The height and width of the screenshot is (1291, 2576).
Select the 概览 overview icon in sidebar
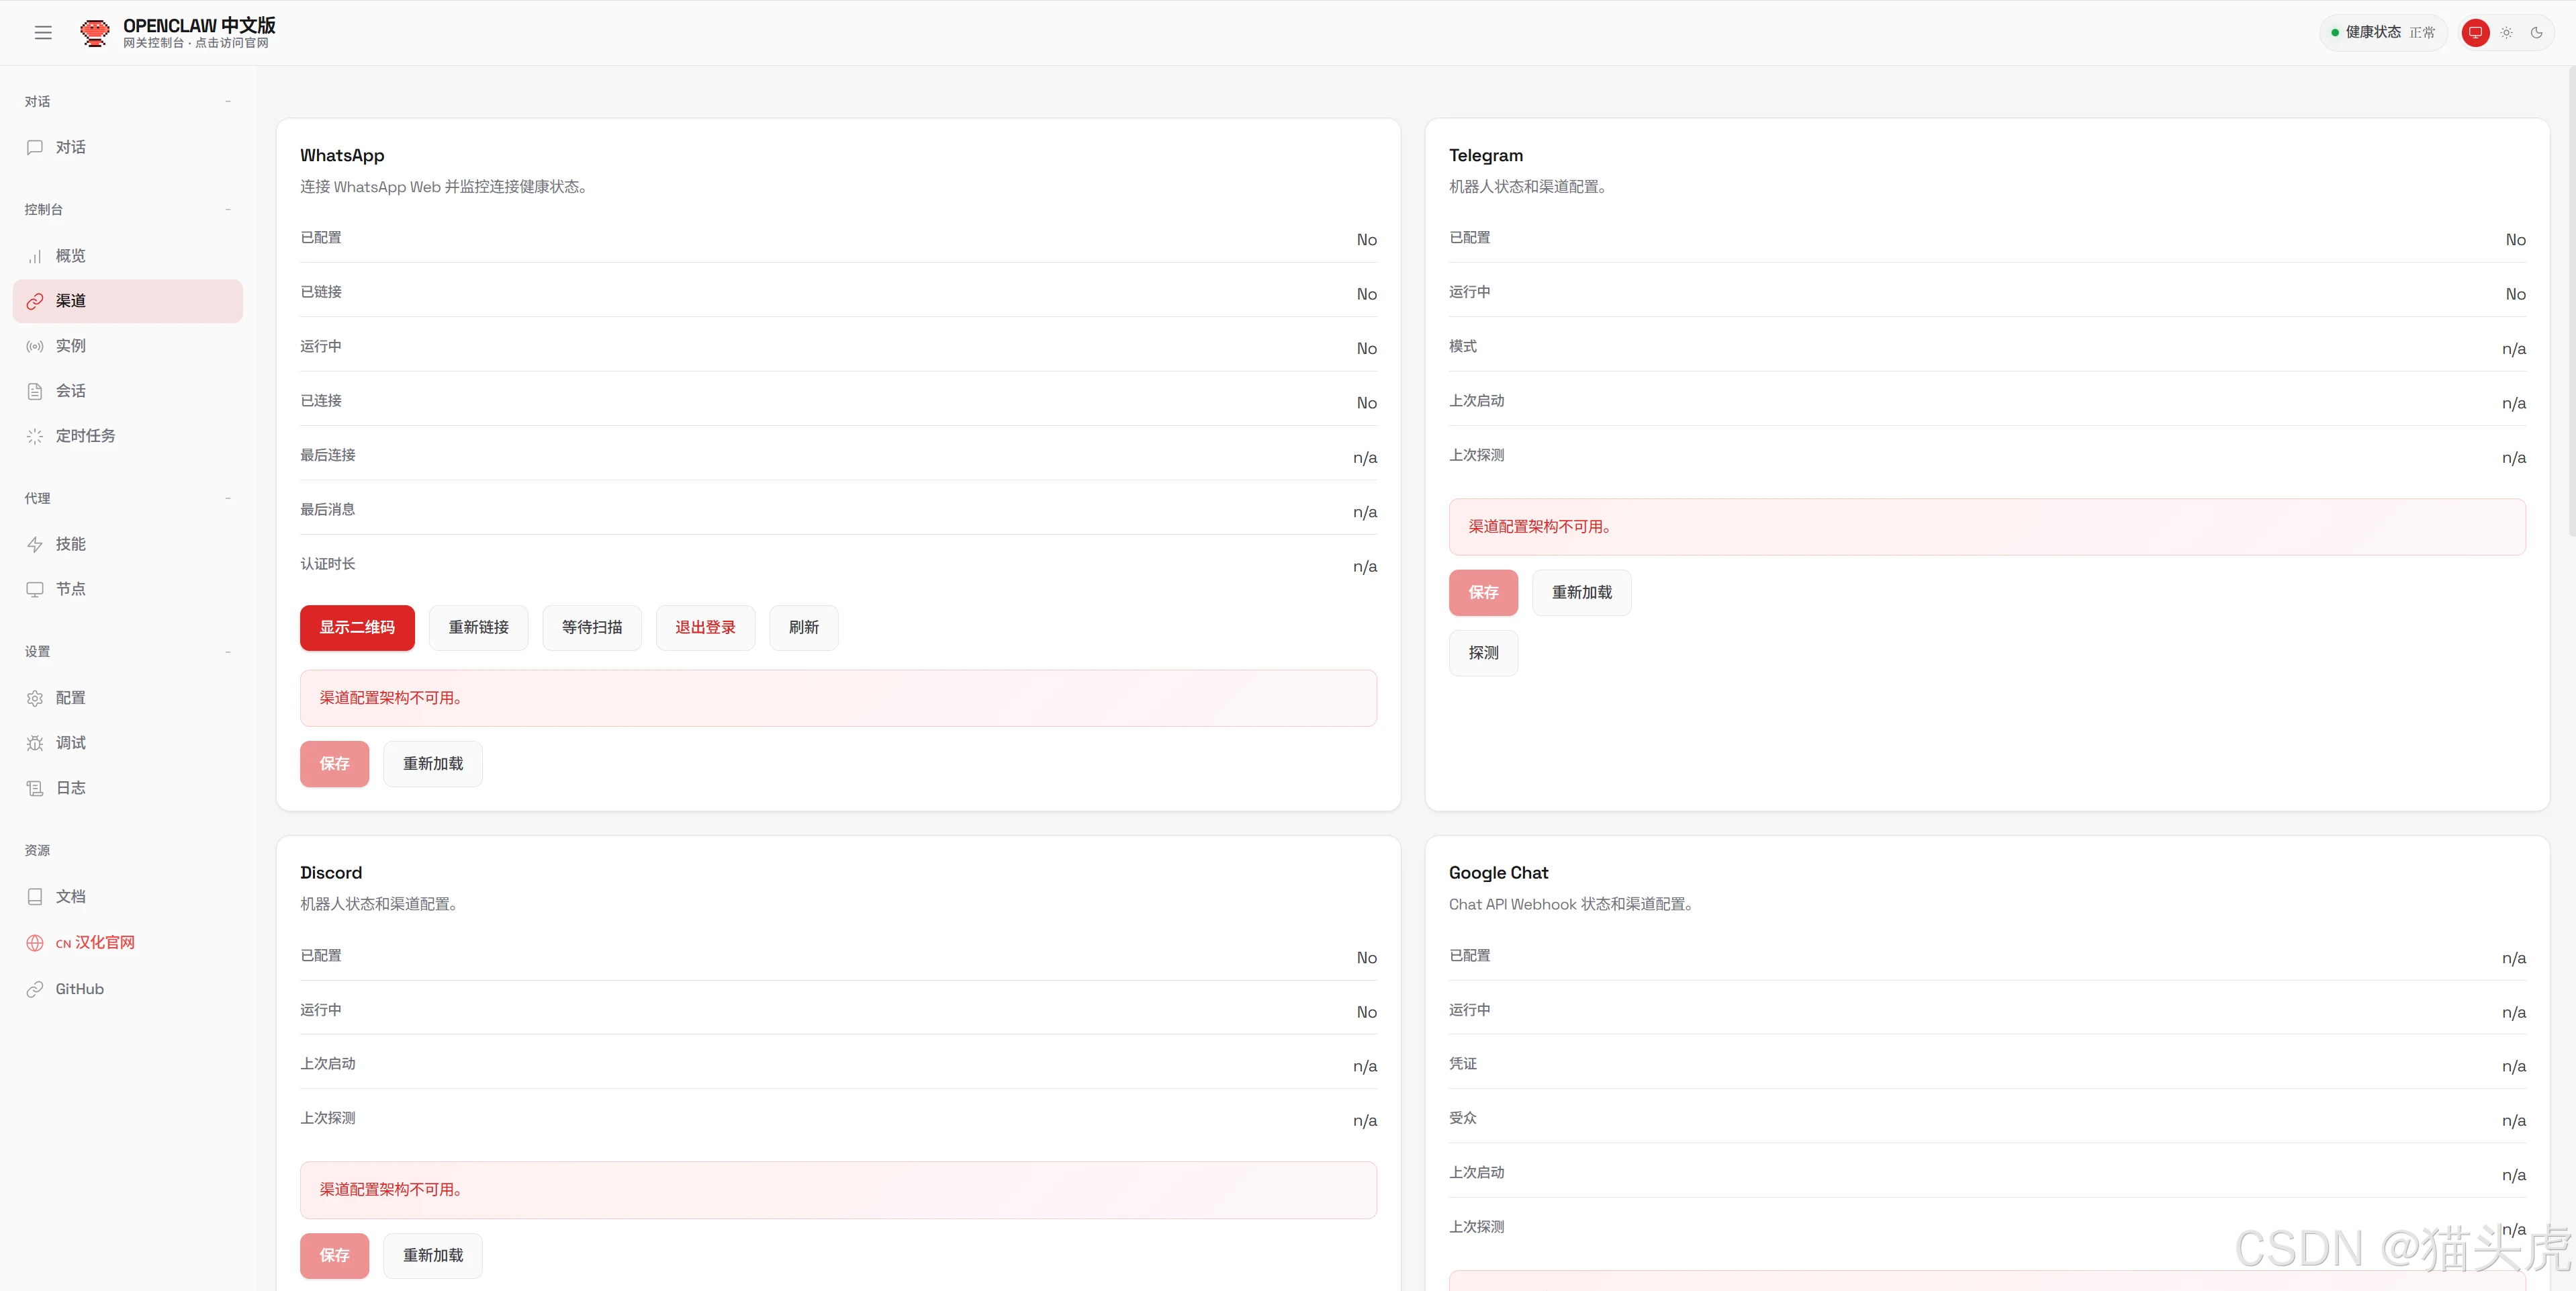pyautogui.click(x=35, y=256)
